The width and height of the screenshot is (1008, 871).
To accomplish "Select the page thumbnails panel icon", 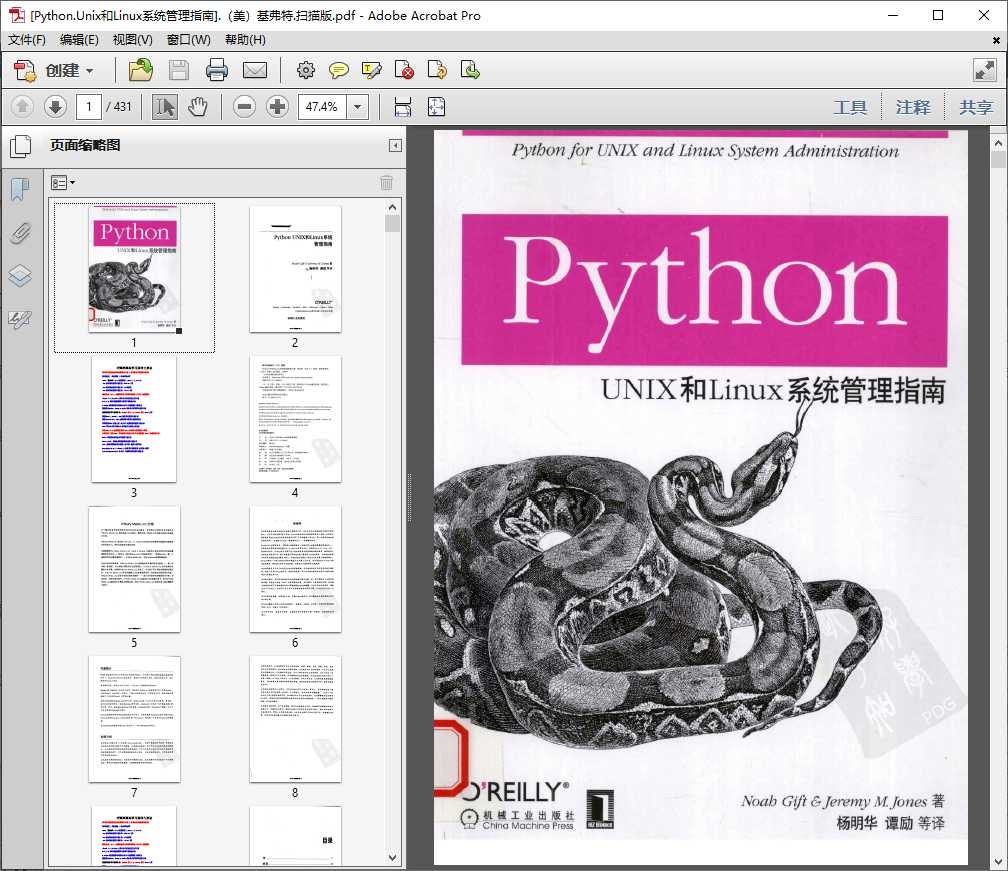I will [21, 147].
